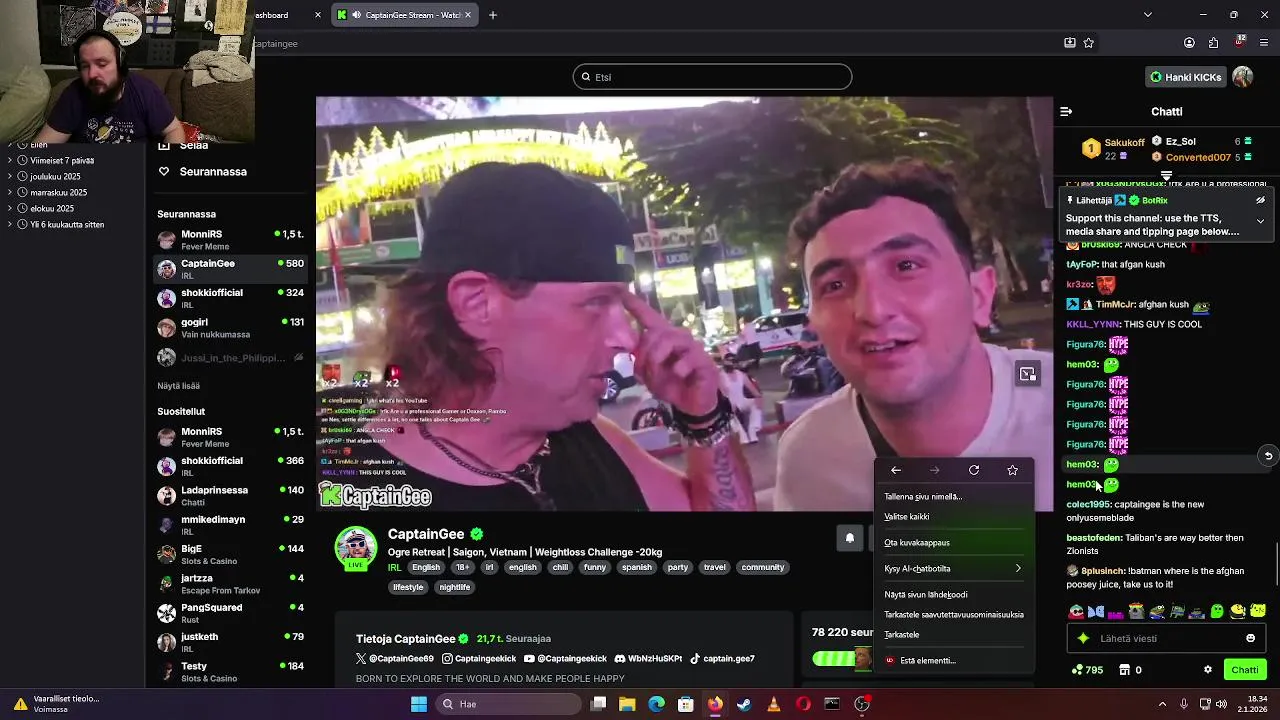Click the theater mode icon on video
Image resolution: width=1280 pixels, height=720 pixels.
coord(1028,374)
